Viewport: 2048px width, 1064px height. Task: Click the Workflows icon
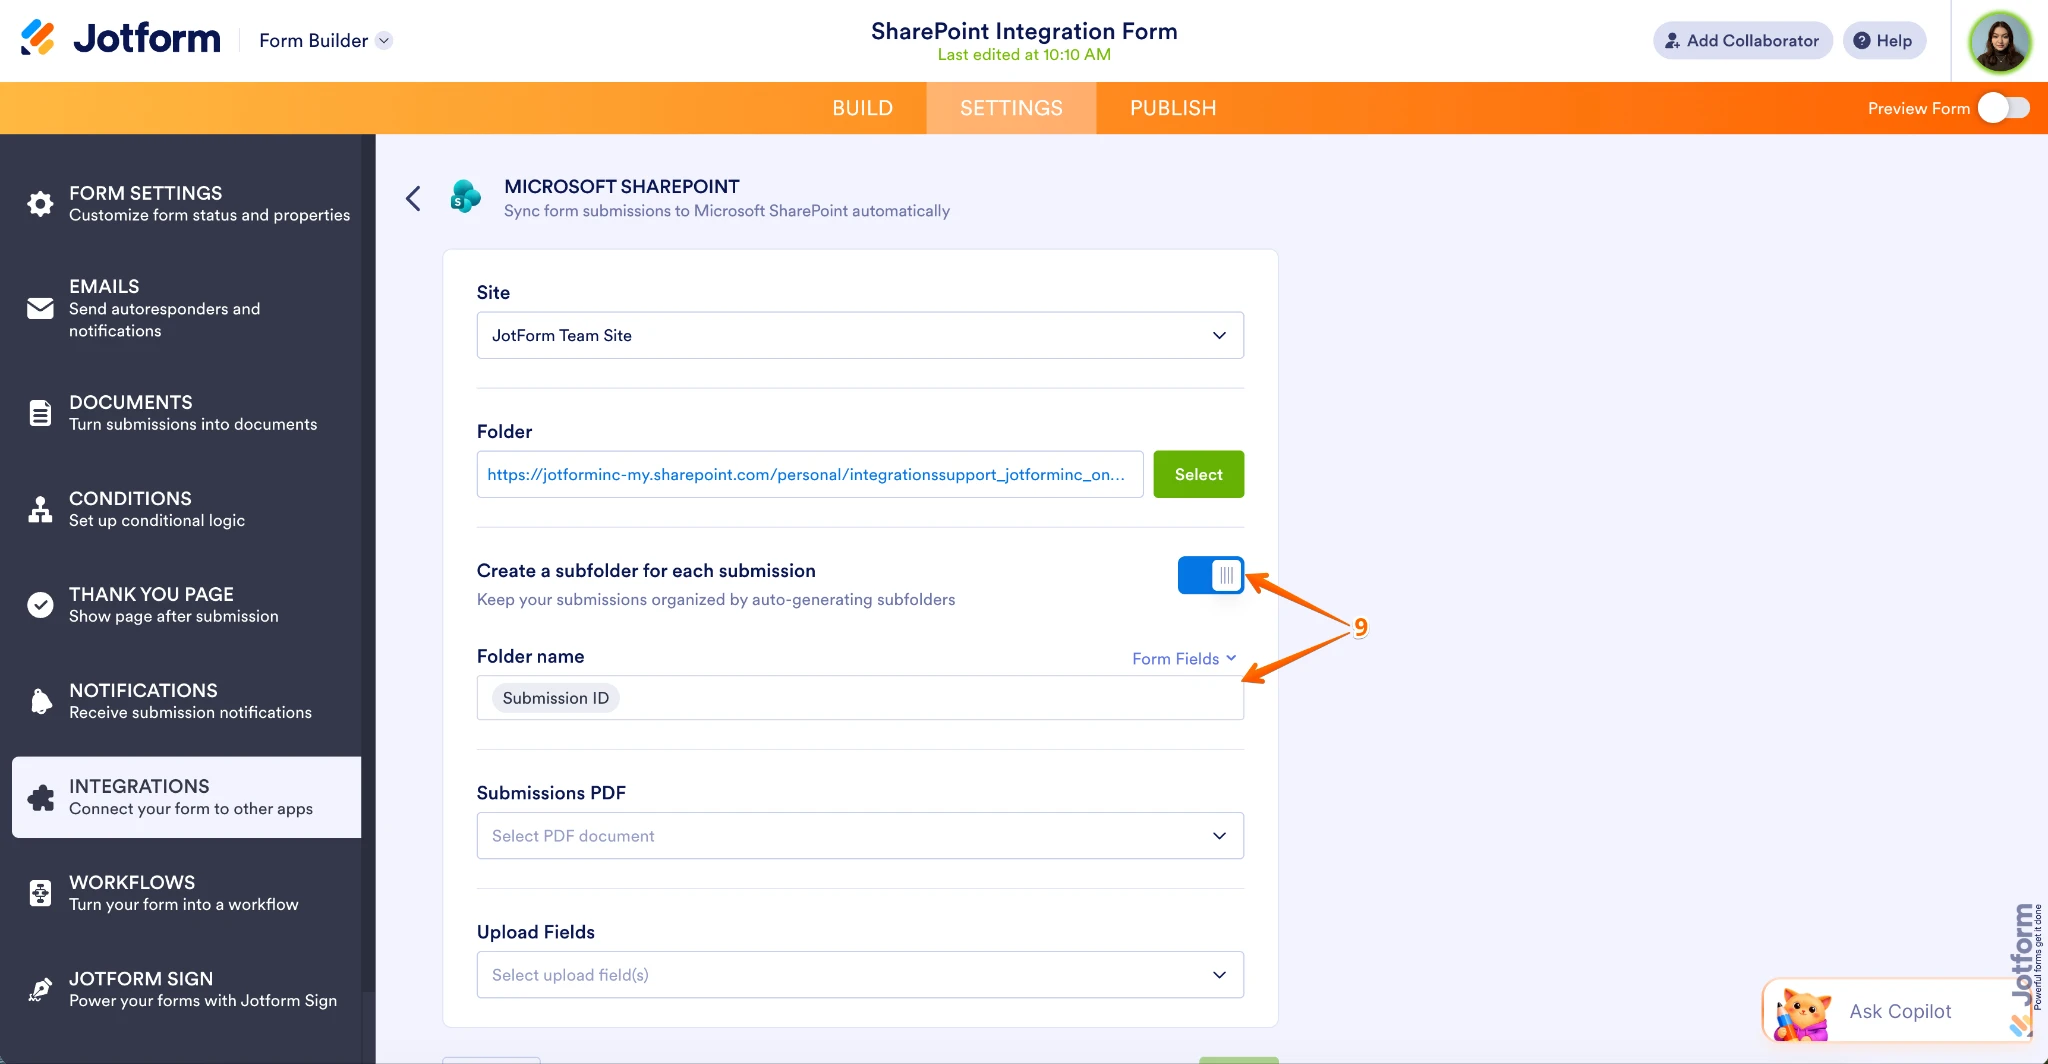pos(40,893)
